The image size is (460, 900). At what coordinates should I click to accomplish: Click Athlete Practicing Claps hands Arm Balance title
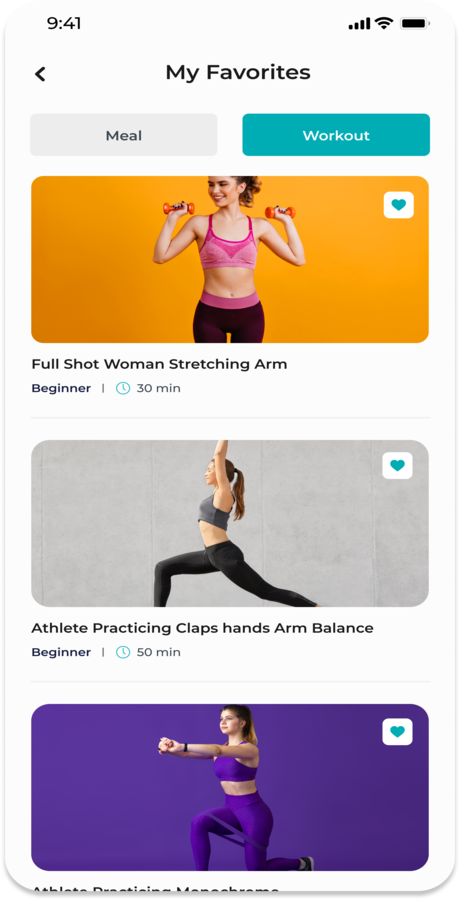tap(202, 628)
